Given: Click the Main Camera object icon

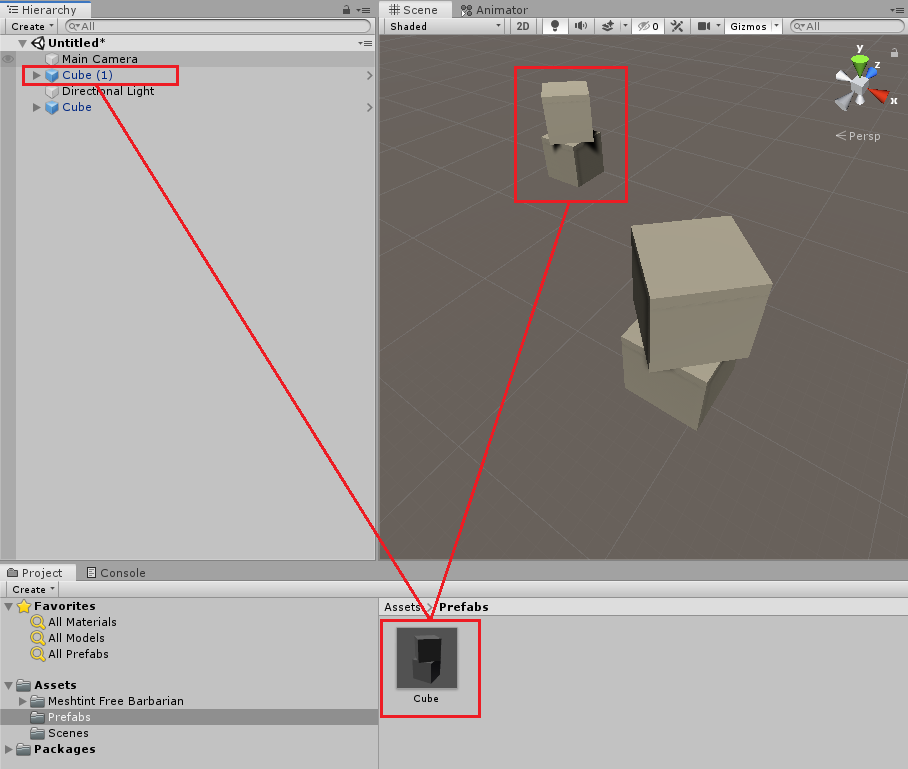Looking at the screenshot, I should coord(52,59).
